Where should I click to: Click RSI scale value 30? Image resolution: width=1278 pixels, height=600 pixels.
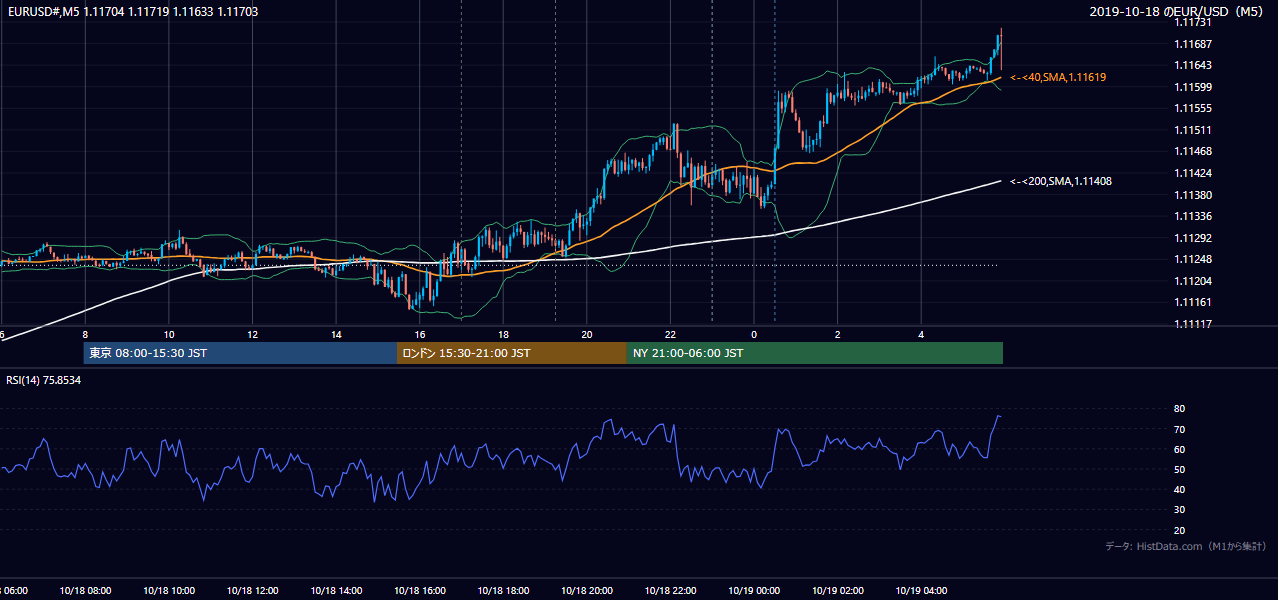tap(1180, 510)
